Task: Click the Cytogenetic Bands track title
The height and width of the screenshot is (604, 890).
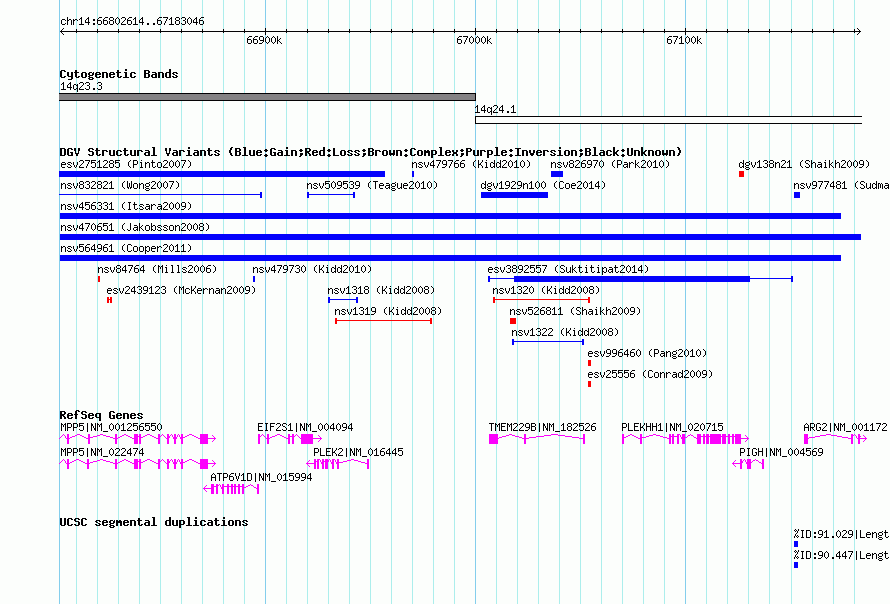Action: pos(119,74)
